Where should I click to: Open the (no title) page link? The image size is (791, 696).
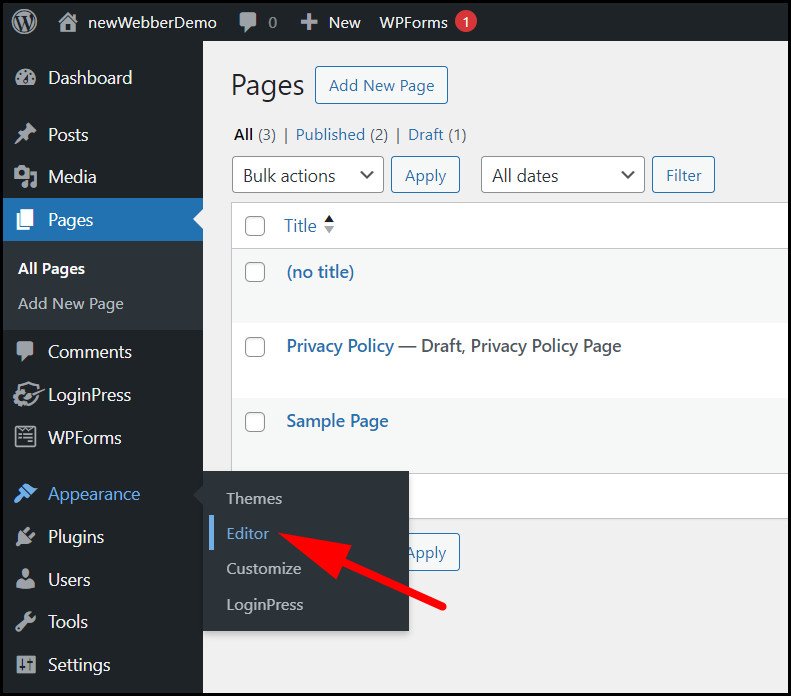point(320,272)
